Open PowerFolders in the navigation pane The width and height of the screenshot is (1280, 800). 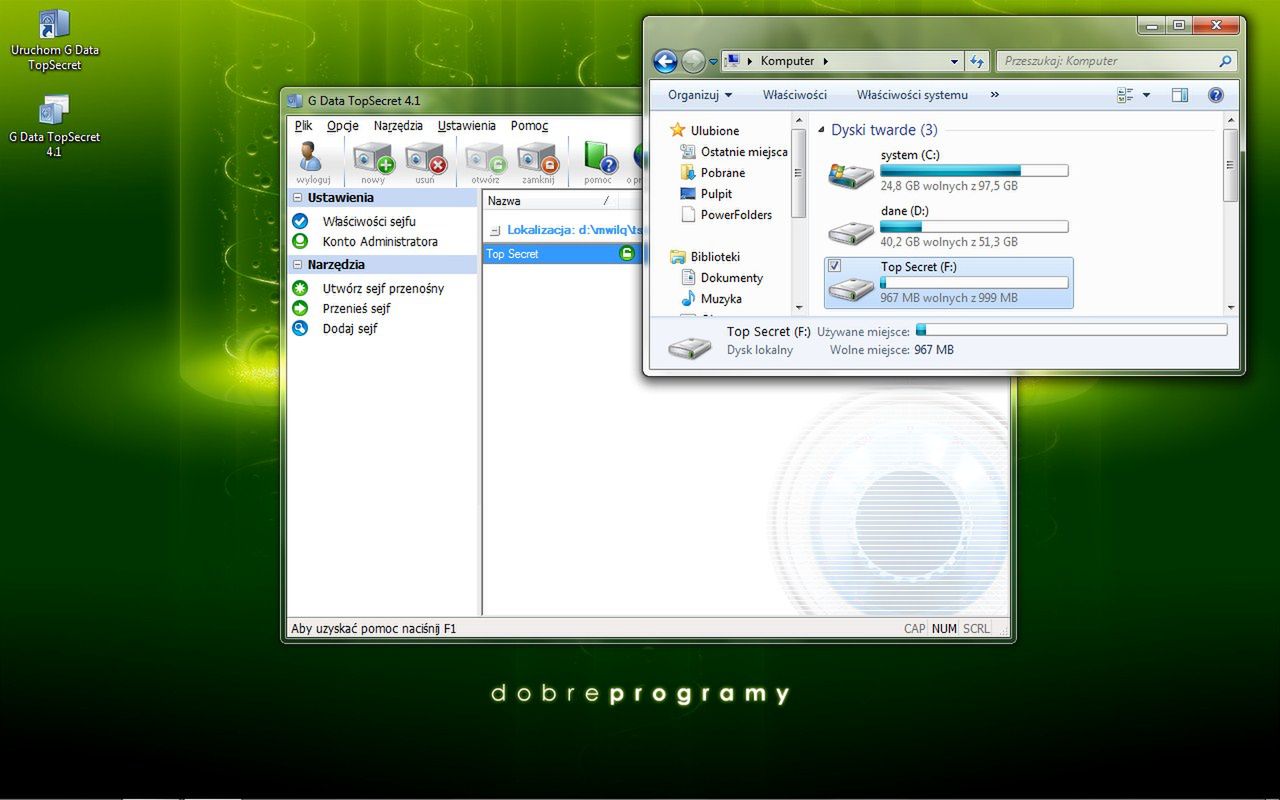coord(736,215)
